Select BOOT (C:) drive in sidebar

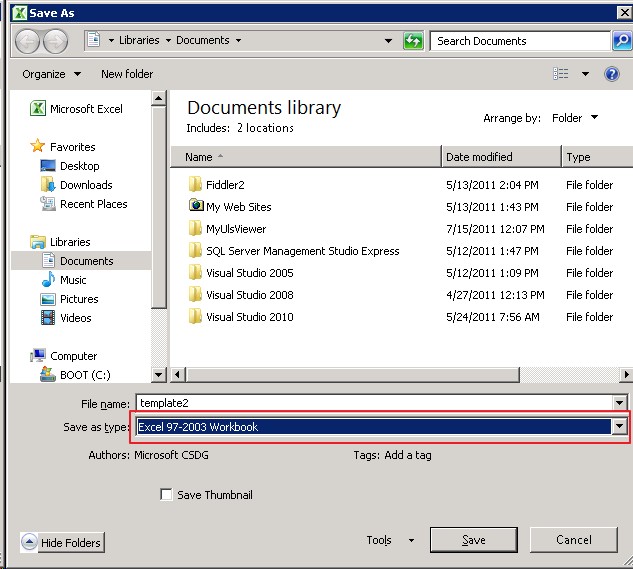[83, 375]
